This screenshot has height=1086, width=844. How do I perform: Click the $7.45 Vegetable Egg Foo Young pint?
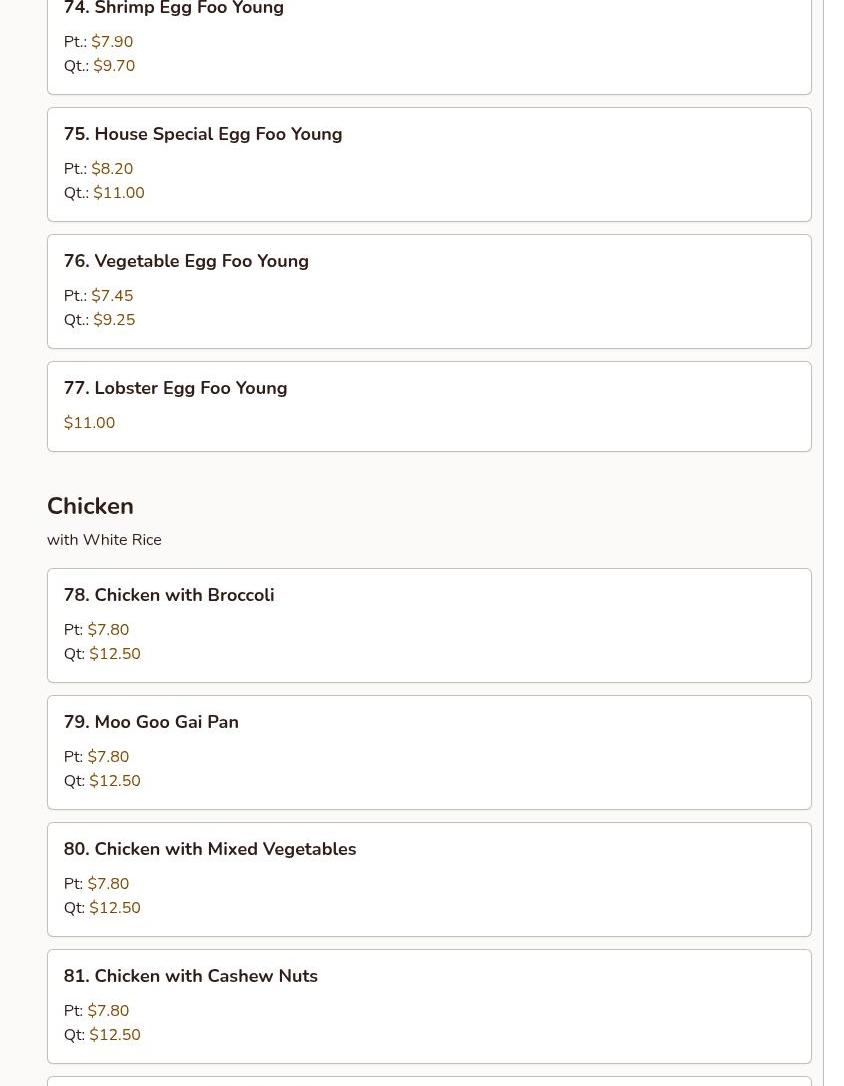[112, 296]
